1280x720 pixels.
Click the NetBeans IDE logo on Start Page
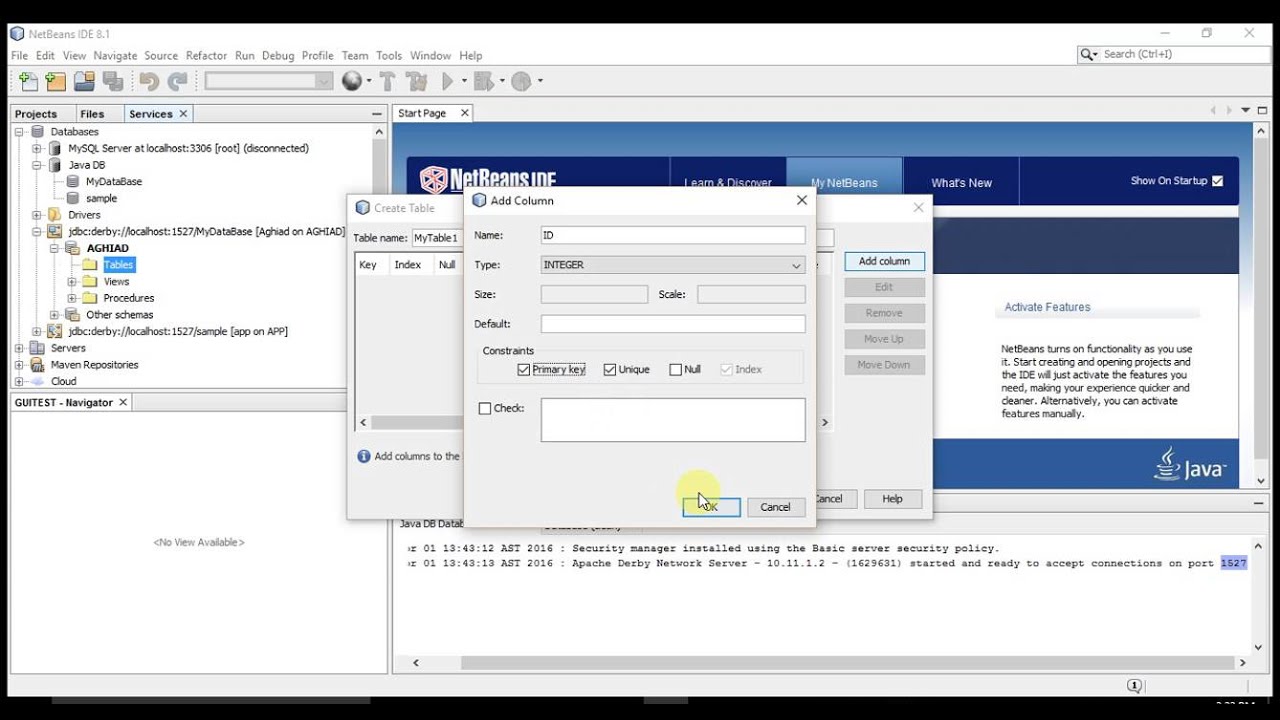pyautogui.click(x=487, y=180)
